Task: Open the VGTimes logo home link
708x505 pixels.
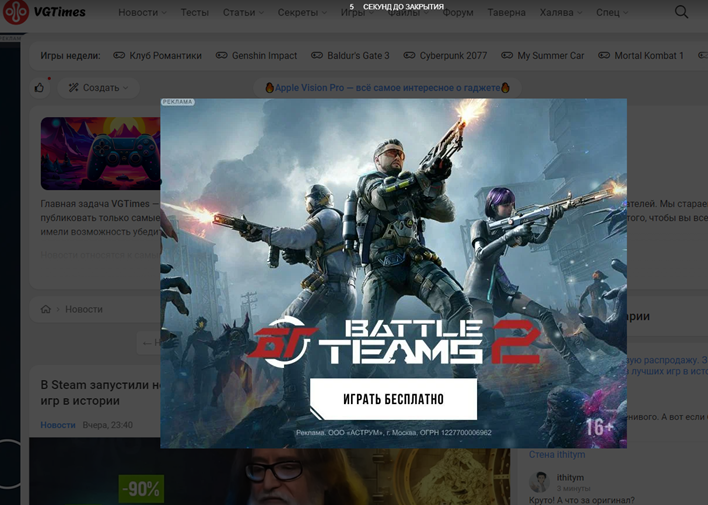Action: coord(44,12)
